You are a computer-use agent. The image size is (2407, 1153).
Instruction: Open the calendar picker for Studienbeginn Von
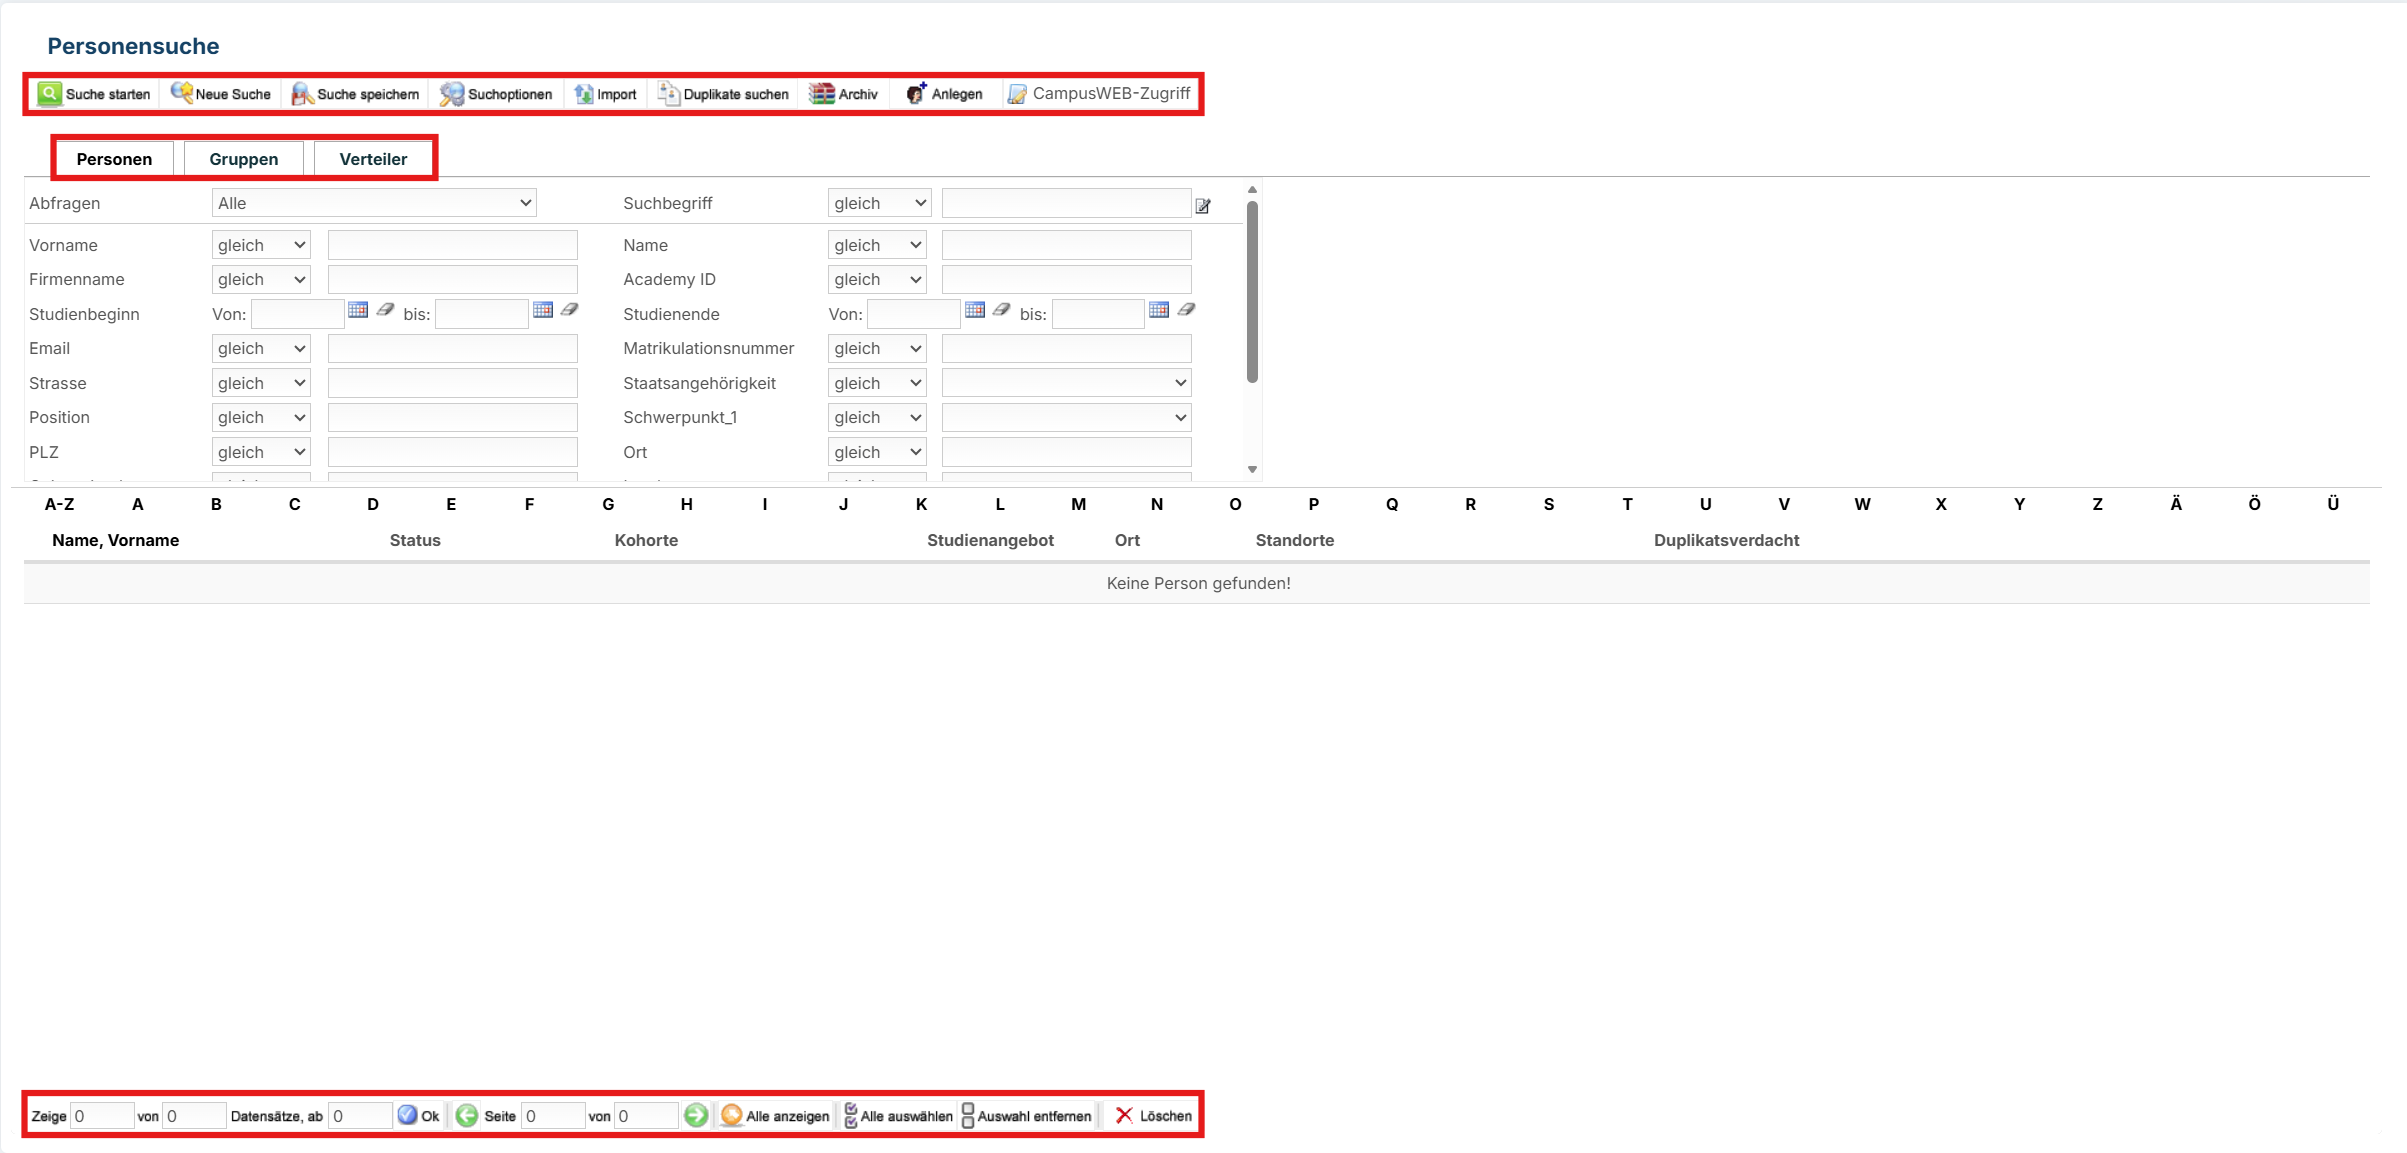(358, 310)
